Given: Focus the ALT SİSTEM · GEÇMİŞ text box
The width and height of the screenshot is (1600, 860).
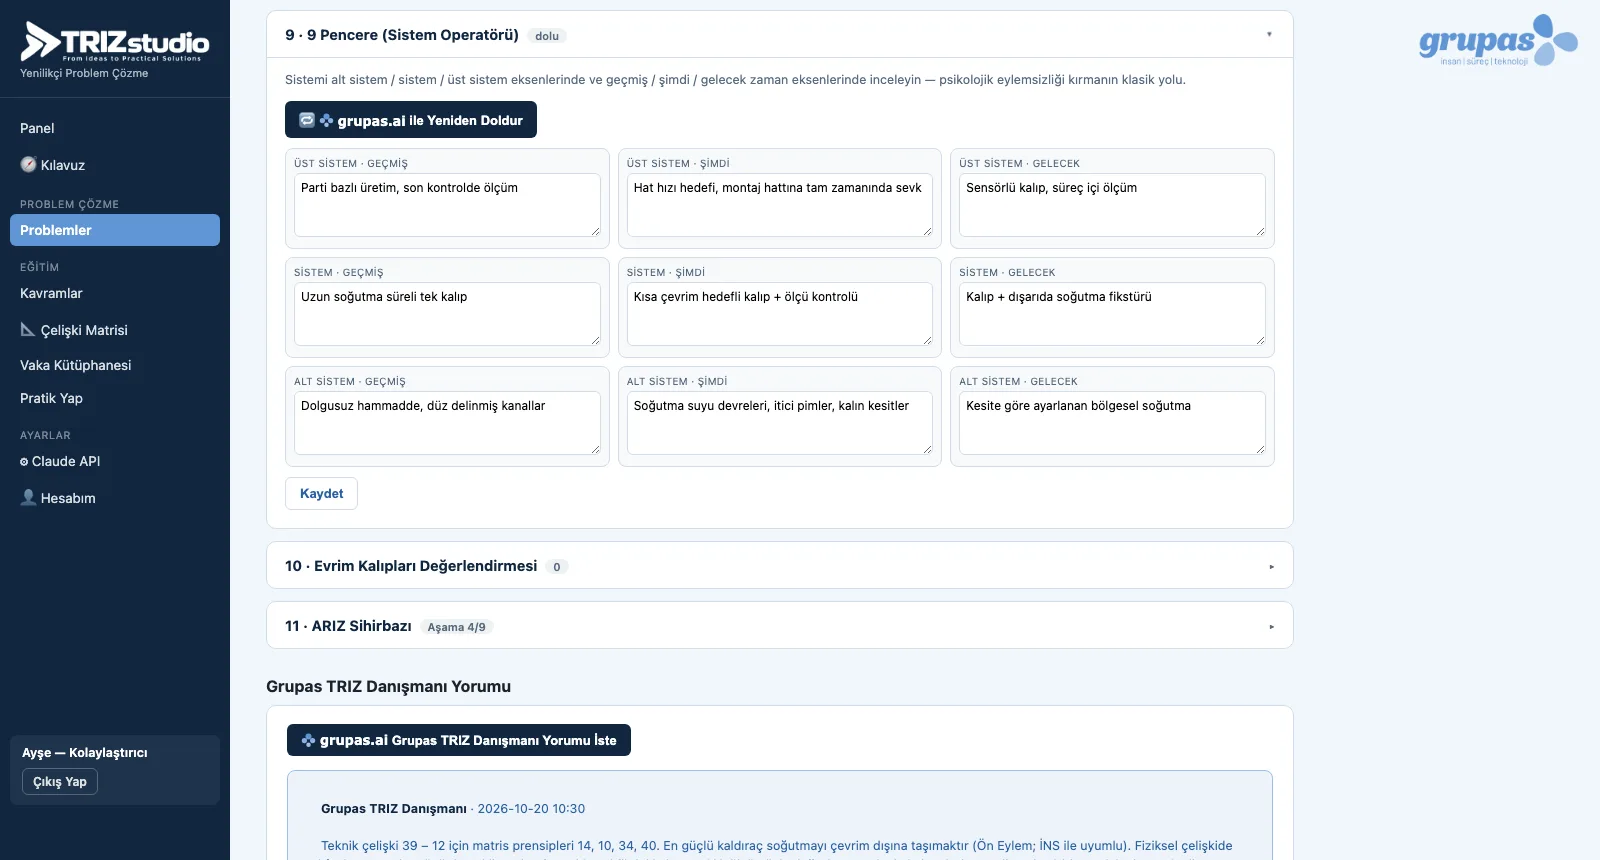Looking at the screenshot, I should click(x=447, y=423).
